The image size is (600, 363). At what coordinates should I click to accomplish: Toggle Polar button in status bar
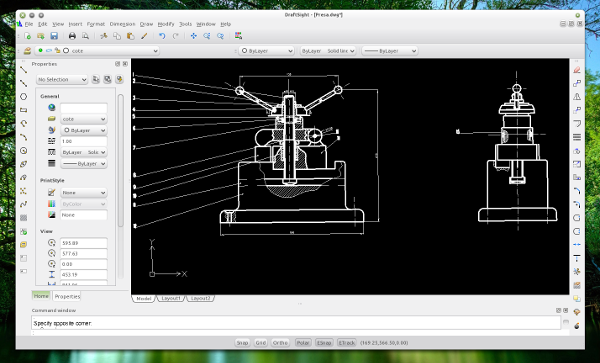[x=303, y=343]
